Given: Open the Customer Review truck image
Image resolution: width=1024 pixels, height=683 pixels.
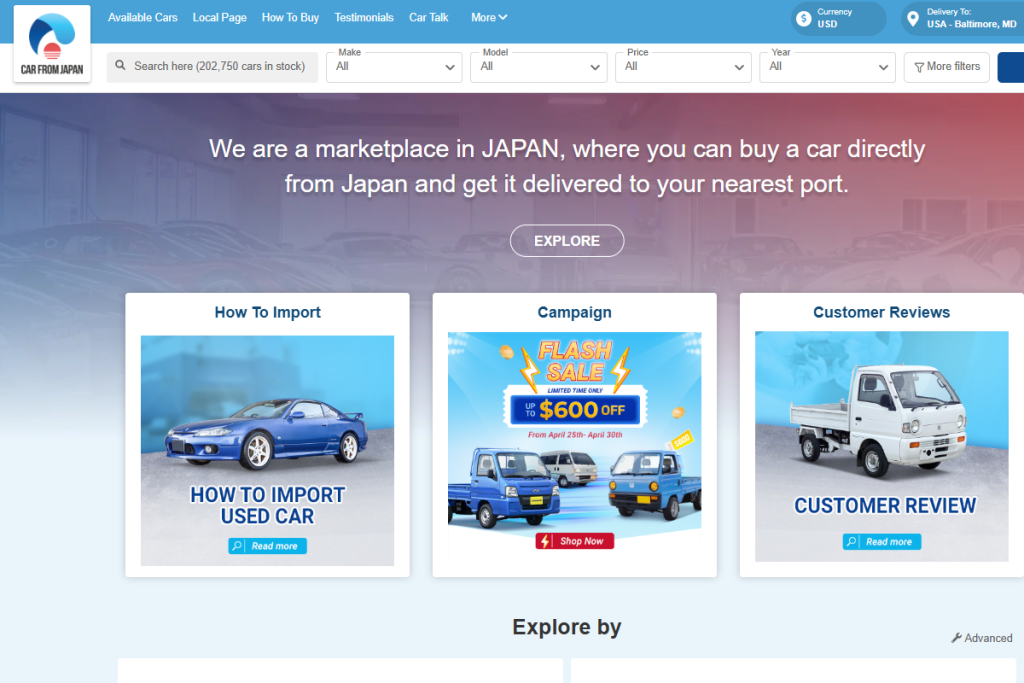Looking at the screenshot, I should [882, 447].
